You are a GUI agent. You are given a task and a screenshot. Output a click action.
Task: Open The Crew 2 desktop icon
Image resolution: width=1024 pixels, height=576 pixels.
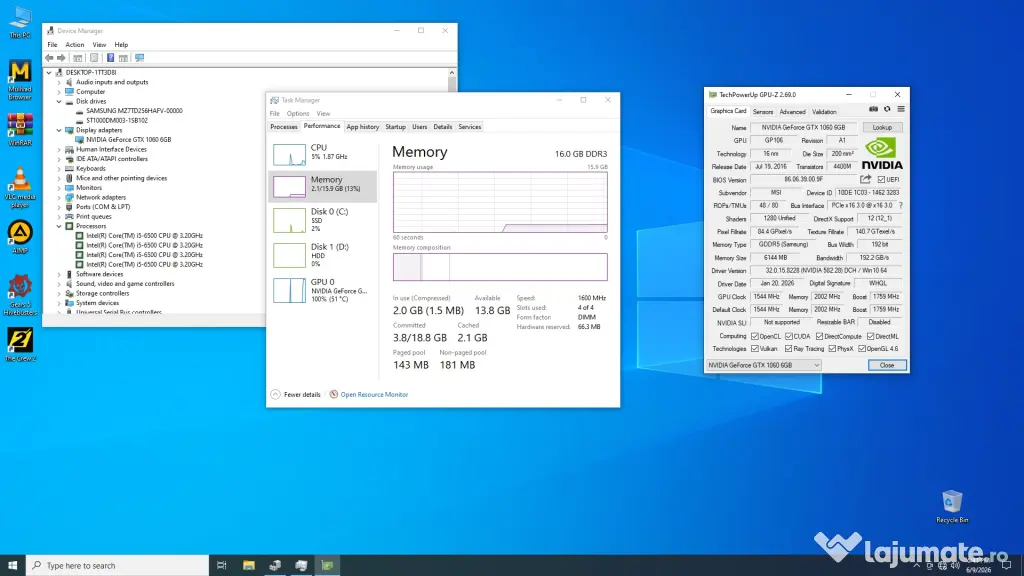point(20,344)
